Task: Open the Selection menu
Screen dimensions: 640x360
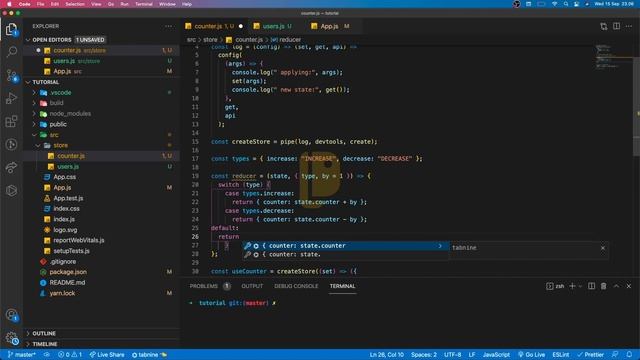Action: pyautogui.click(x=75, y=4)
